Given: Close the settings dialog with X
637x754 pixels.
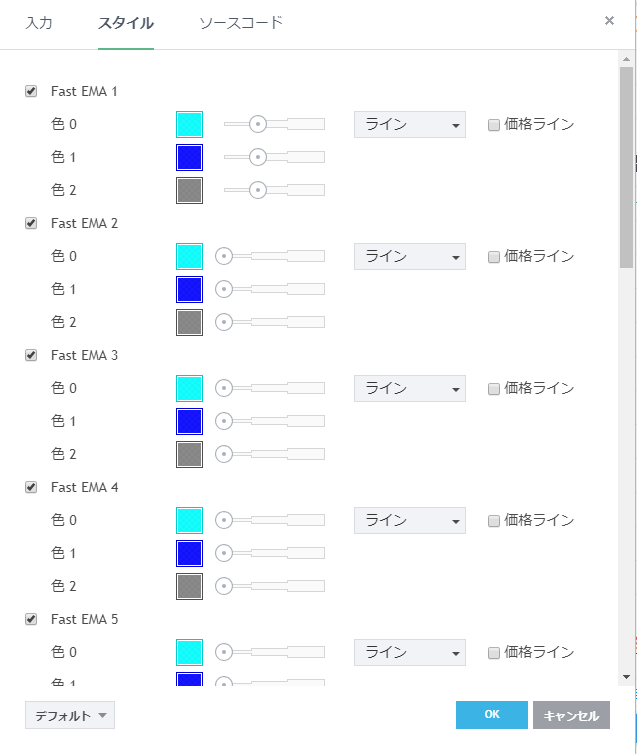Looking at the screenshot, I should coord(609,21).
